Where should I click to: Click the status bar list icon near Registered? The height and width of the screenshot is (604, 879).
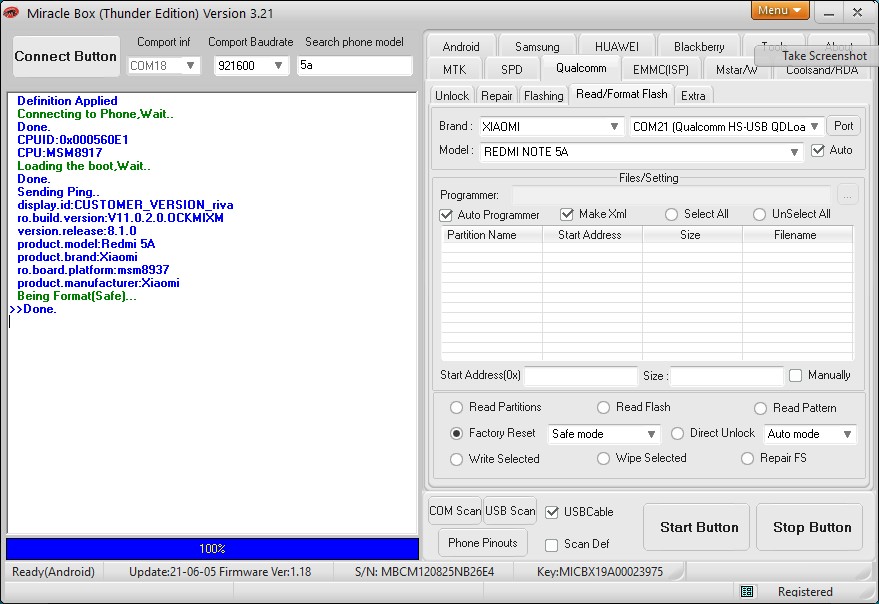[x=747, y=591]
